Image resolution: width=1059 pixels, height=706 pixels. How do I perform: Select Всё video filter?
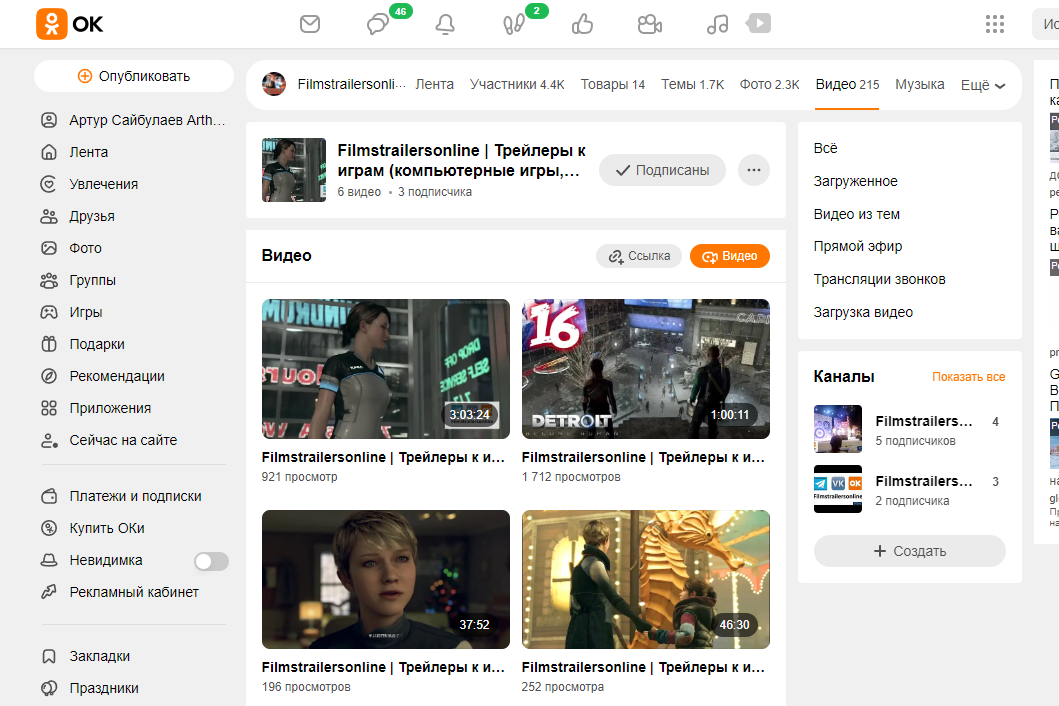[x=825, y=148]
